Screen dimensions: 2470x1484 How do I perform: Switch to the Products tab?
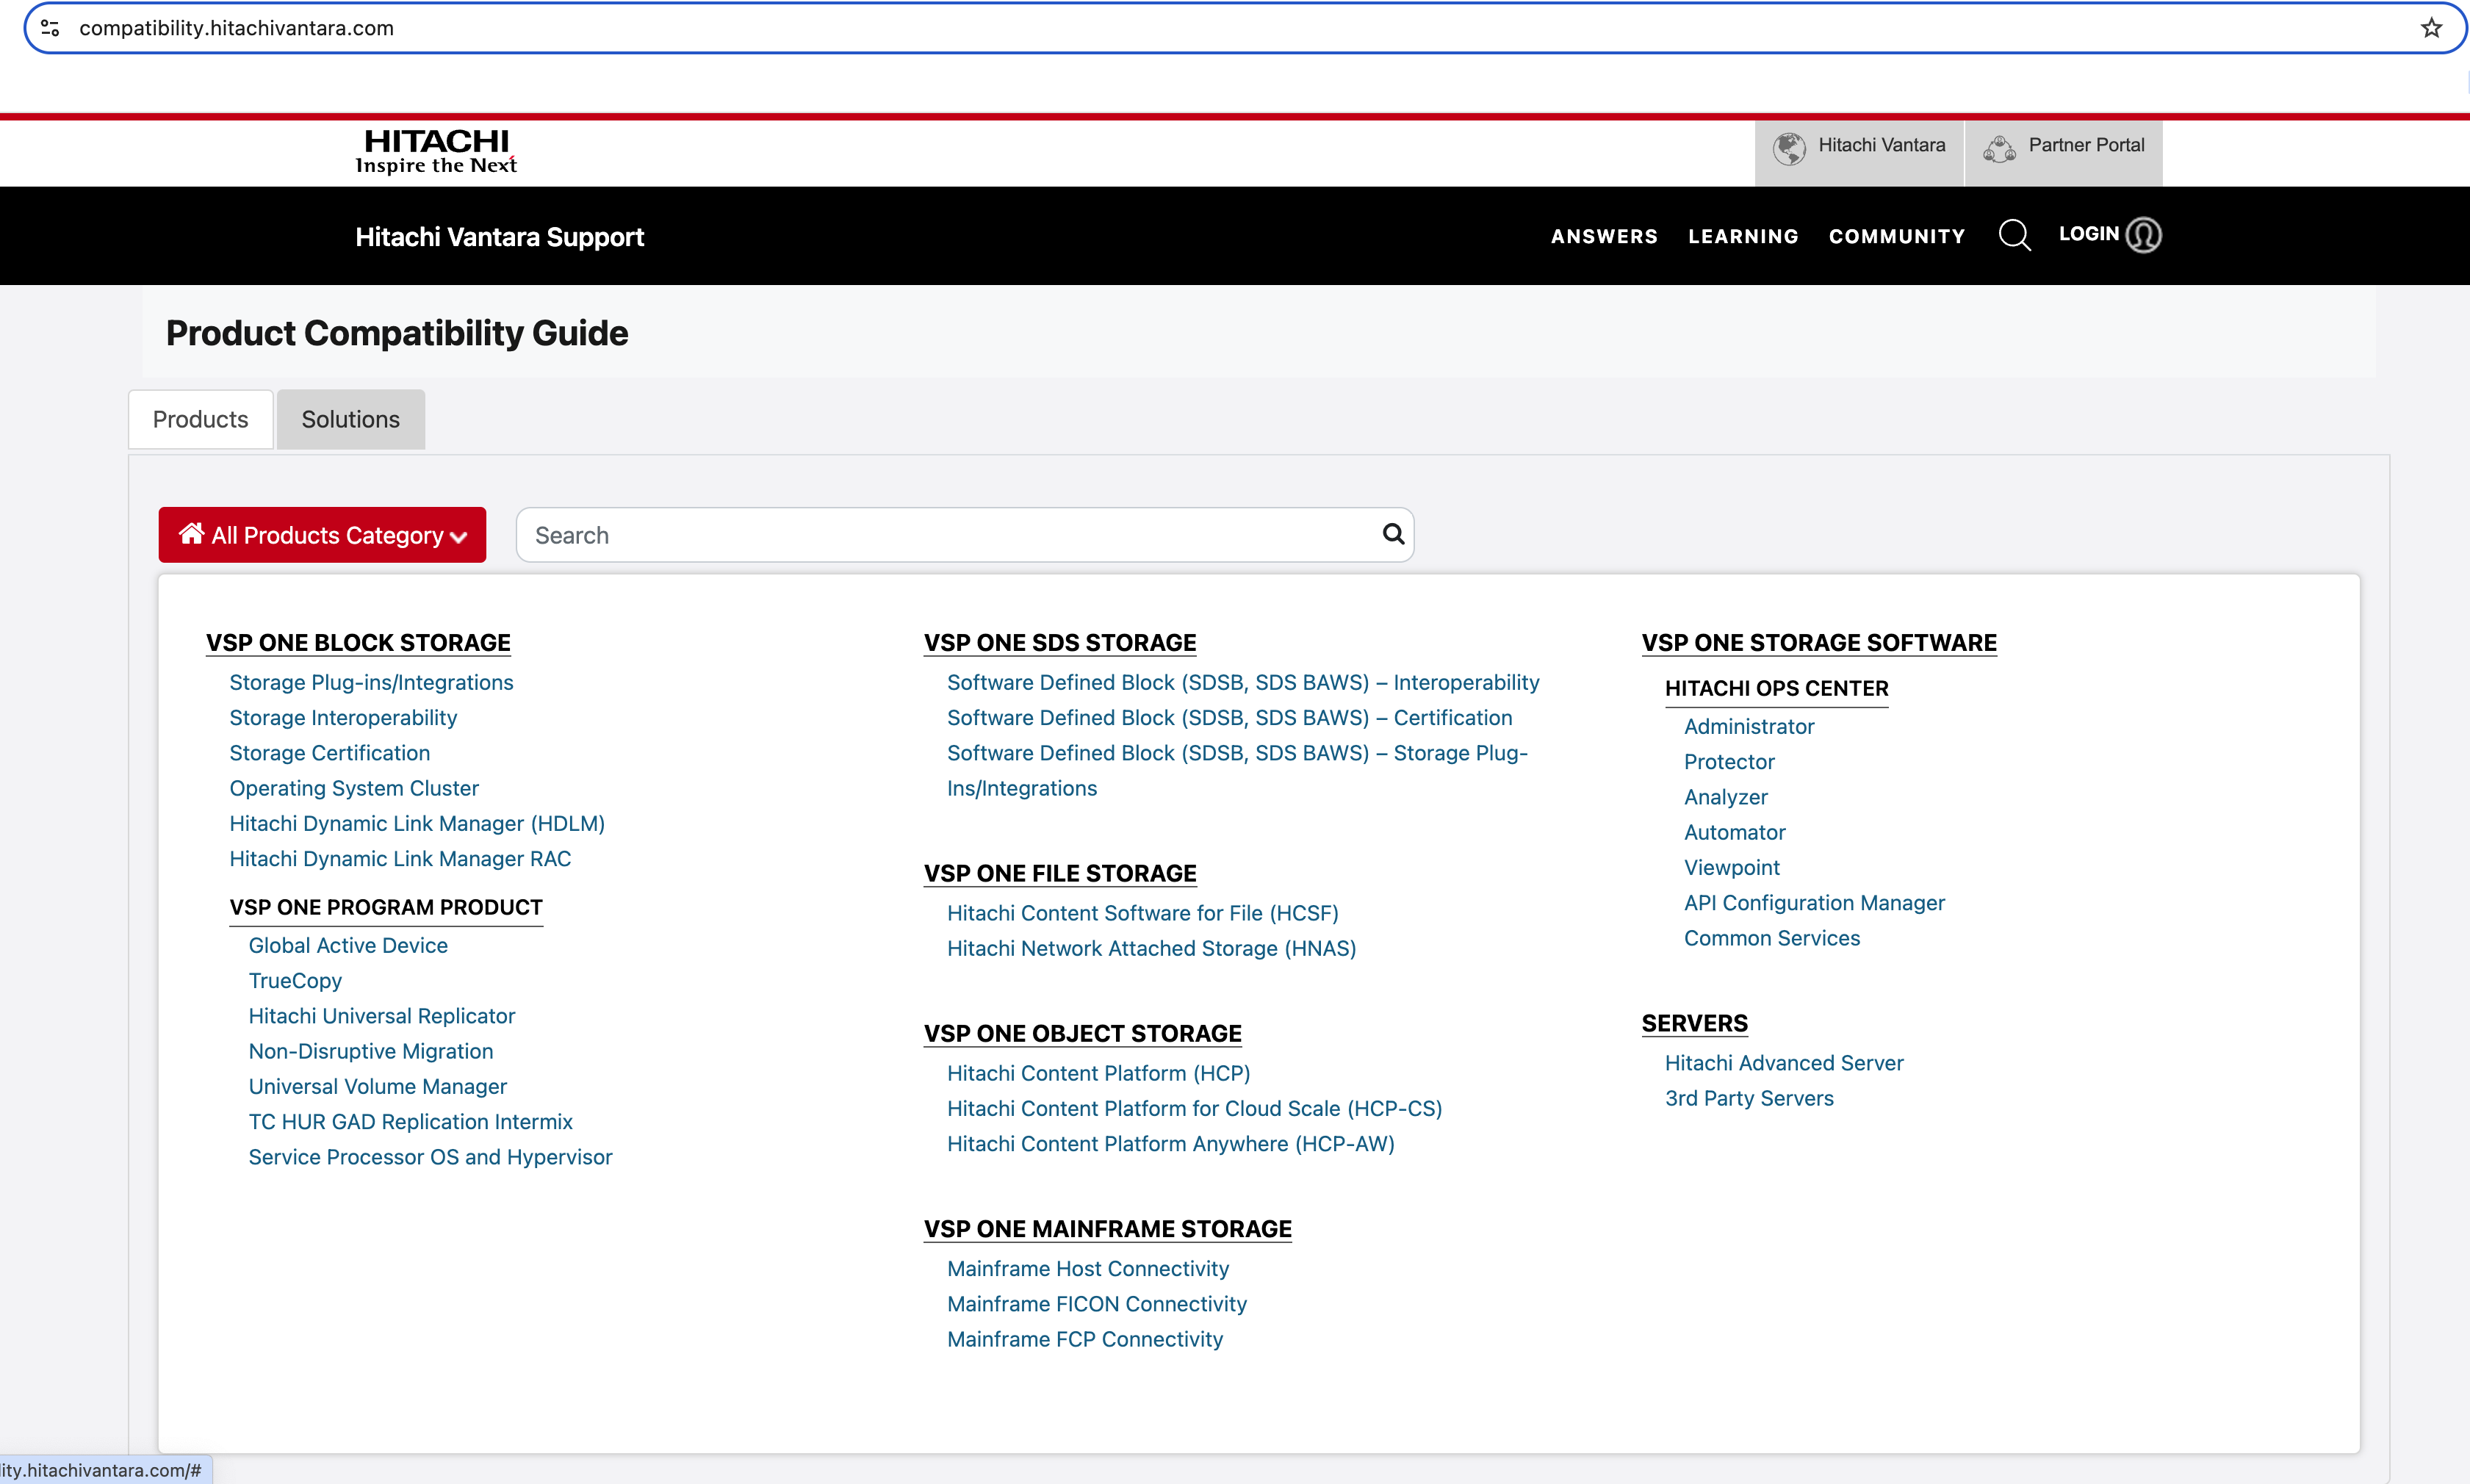[200, 419]
